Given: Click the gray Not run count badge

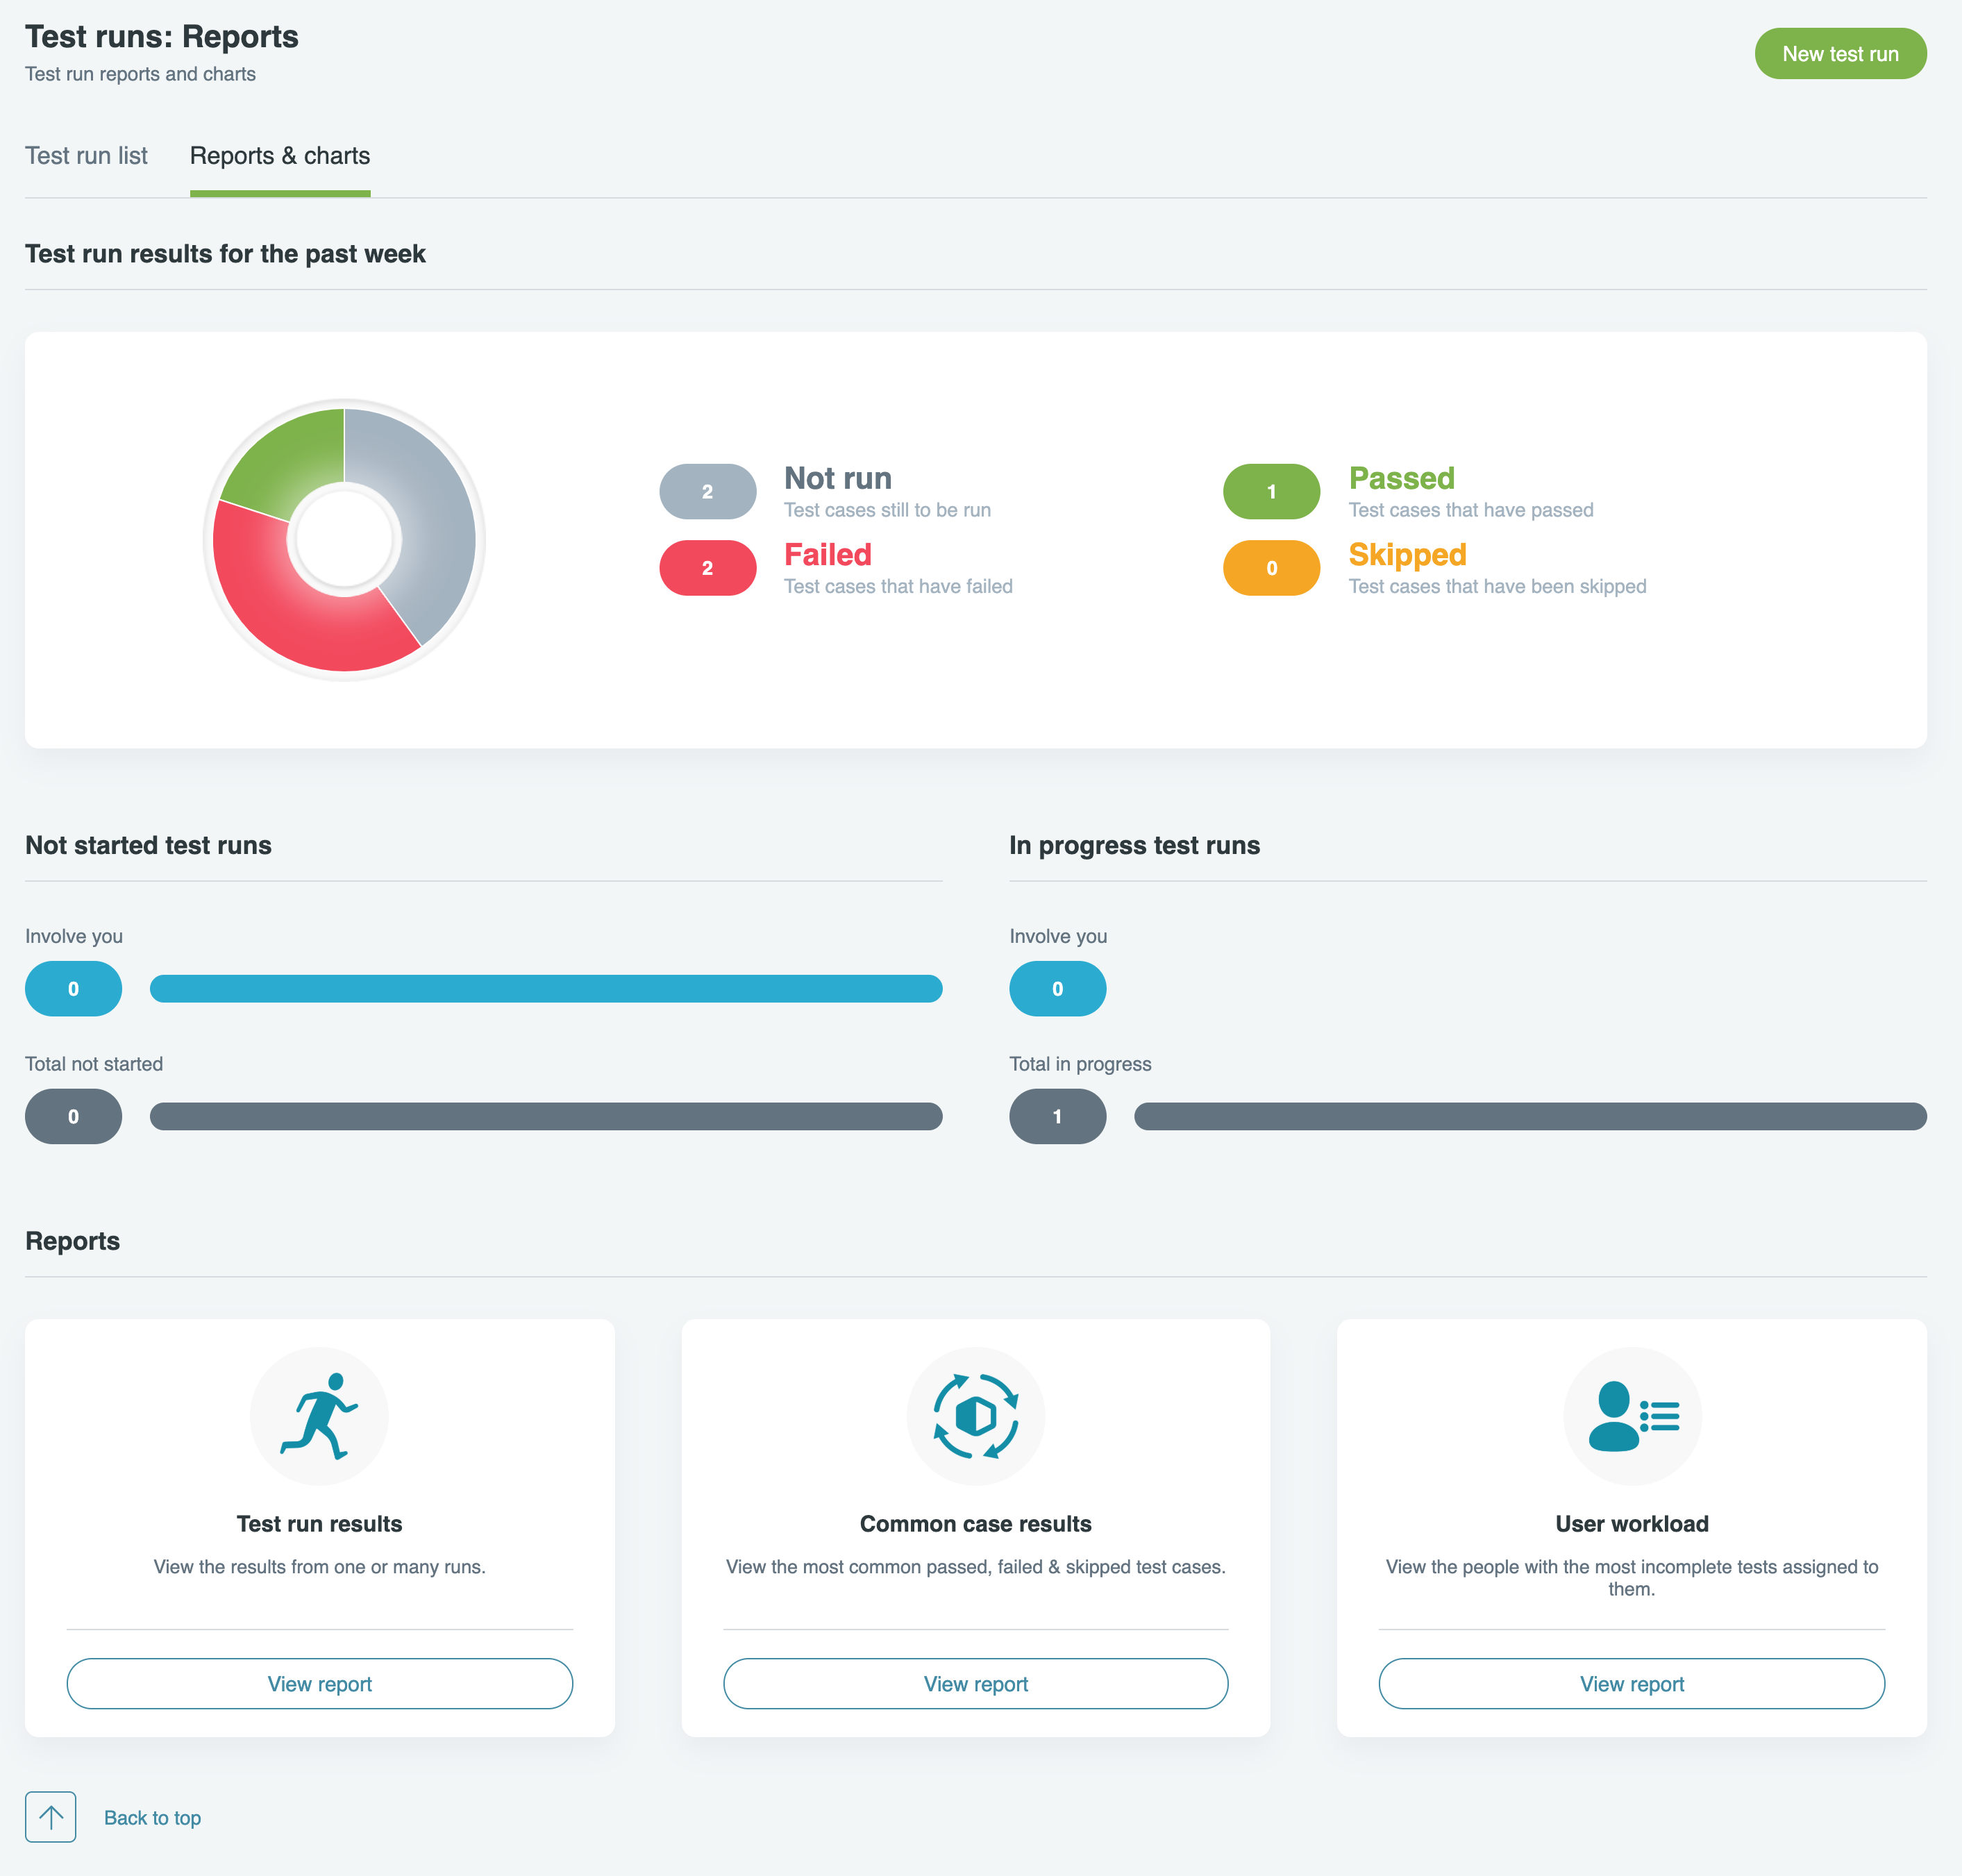Looking at the screenshot, I should 707,491.
